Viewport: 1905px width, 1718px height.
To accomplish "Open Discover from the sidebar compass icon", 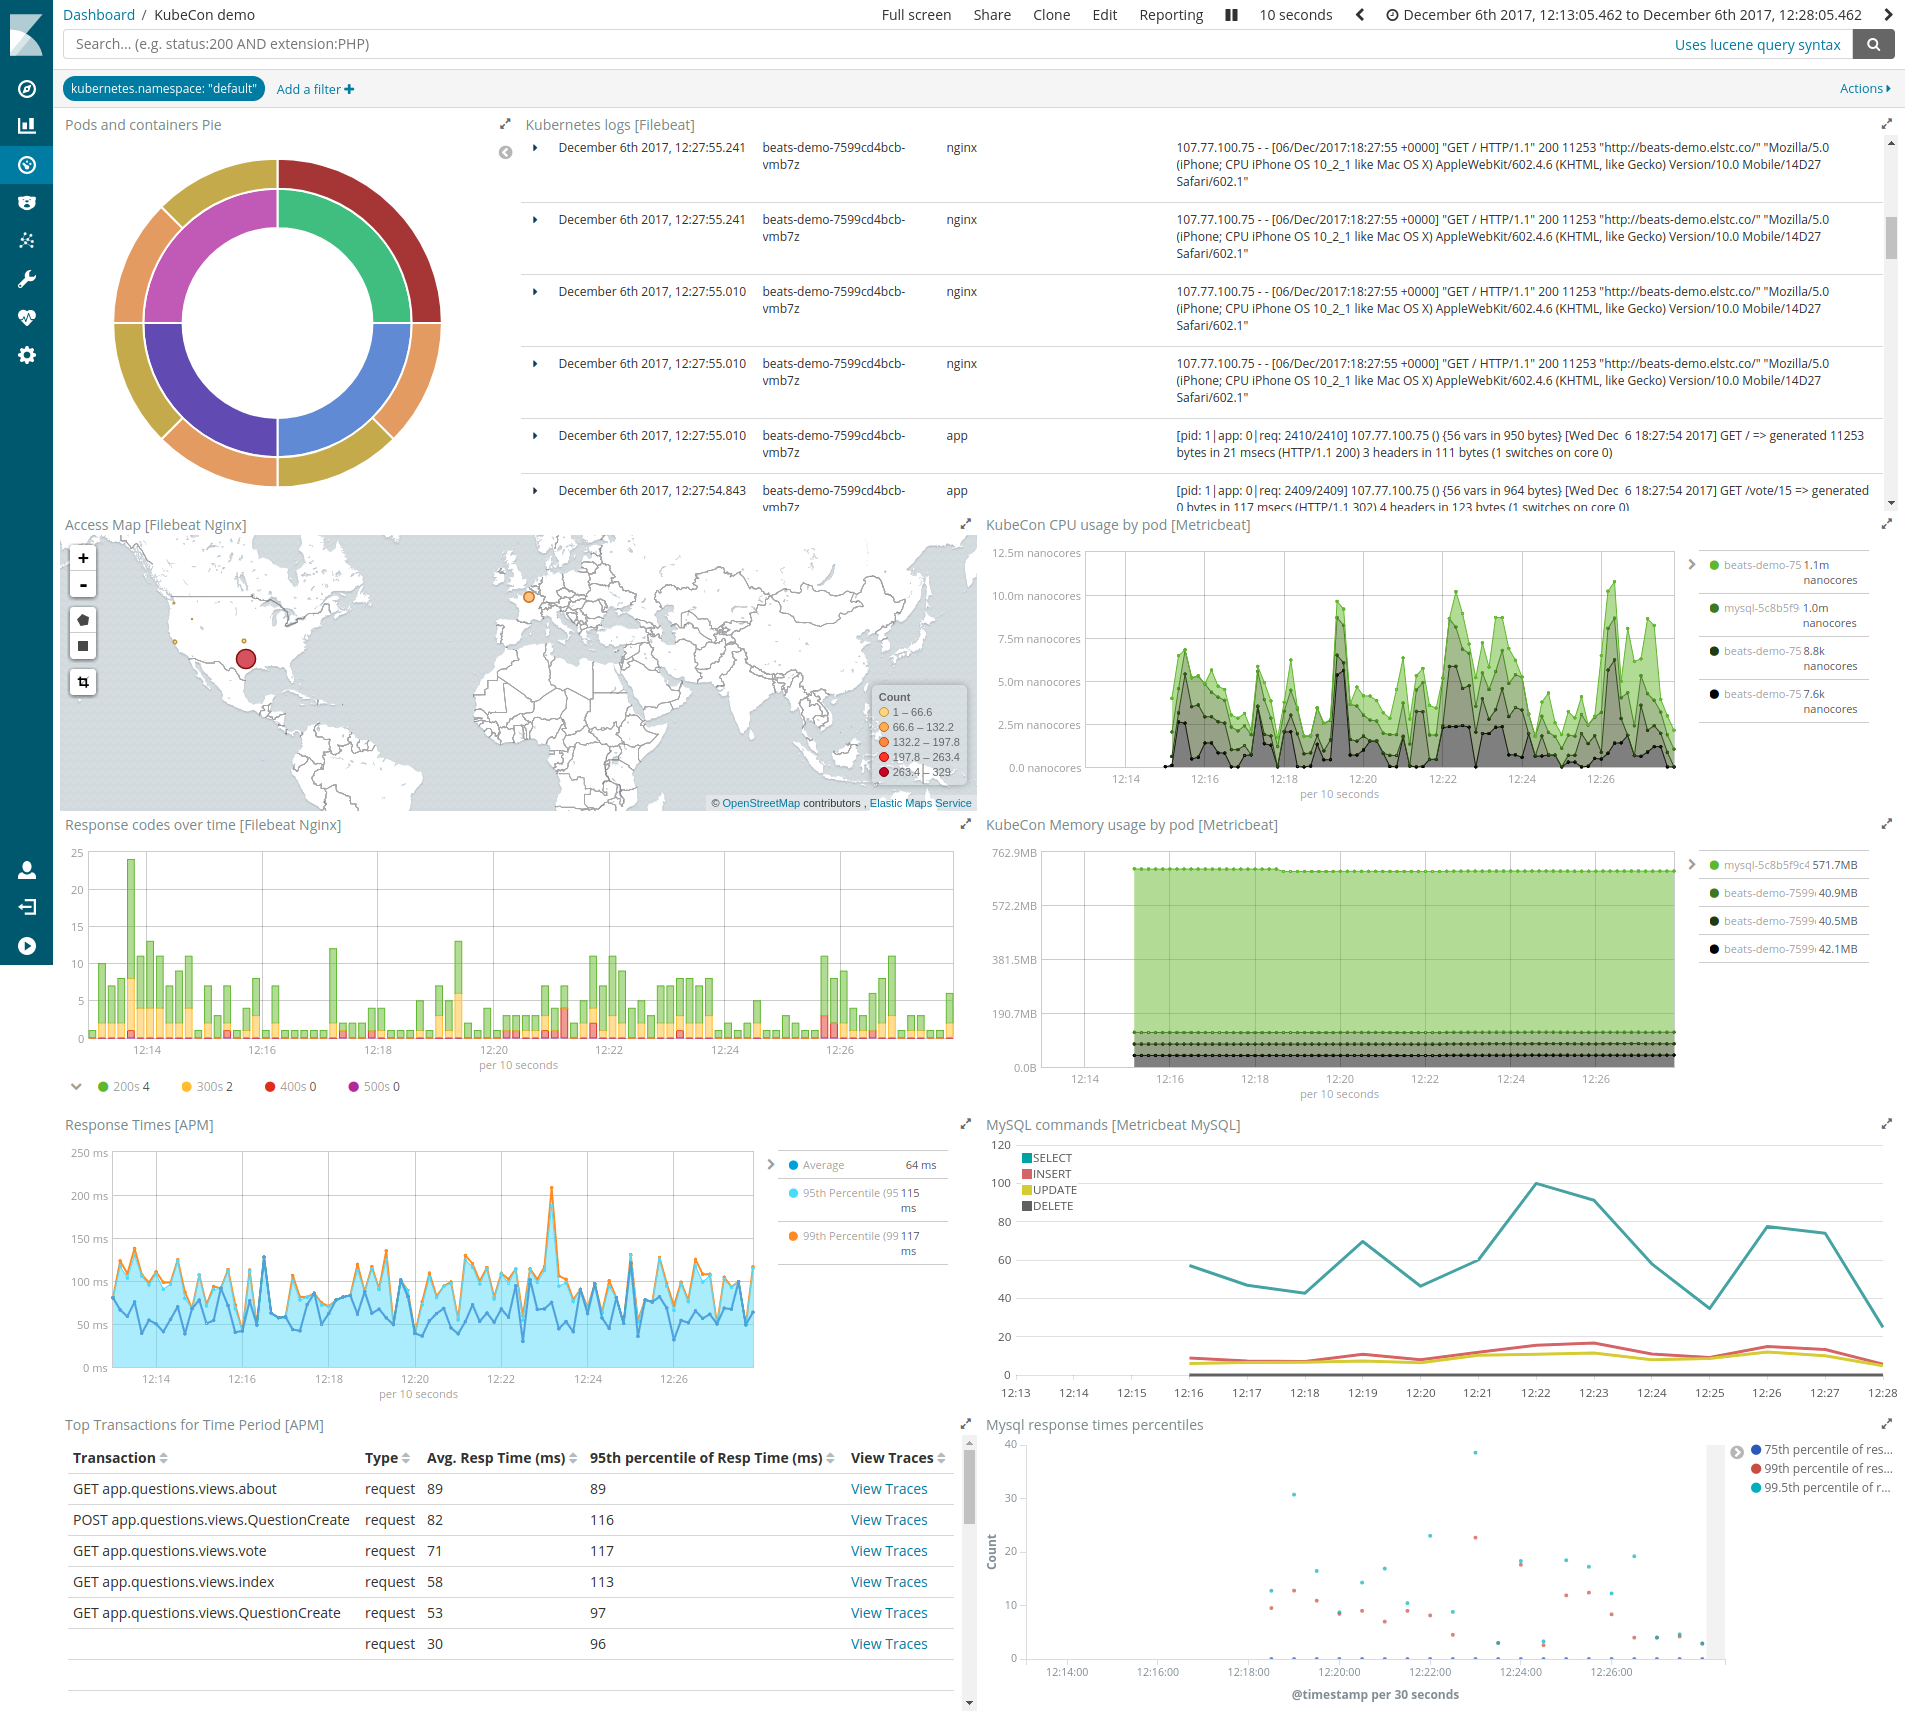I will 27,89.
